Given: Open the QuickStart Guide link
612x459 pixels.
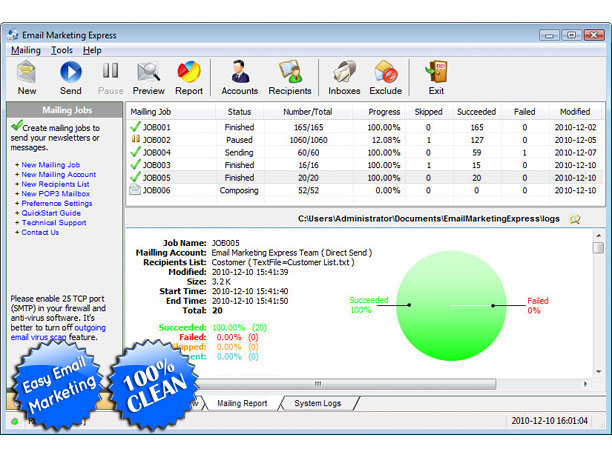Looking at the screenshot, I should click(51, 213).
